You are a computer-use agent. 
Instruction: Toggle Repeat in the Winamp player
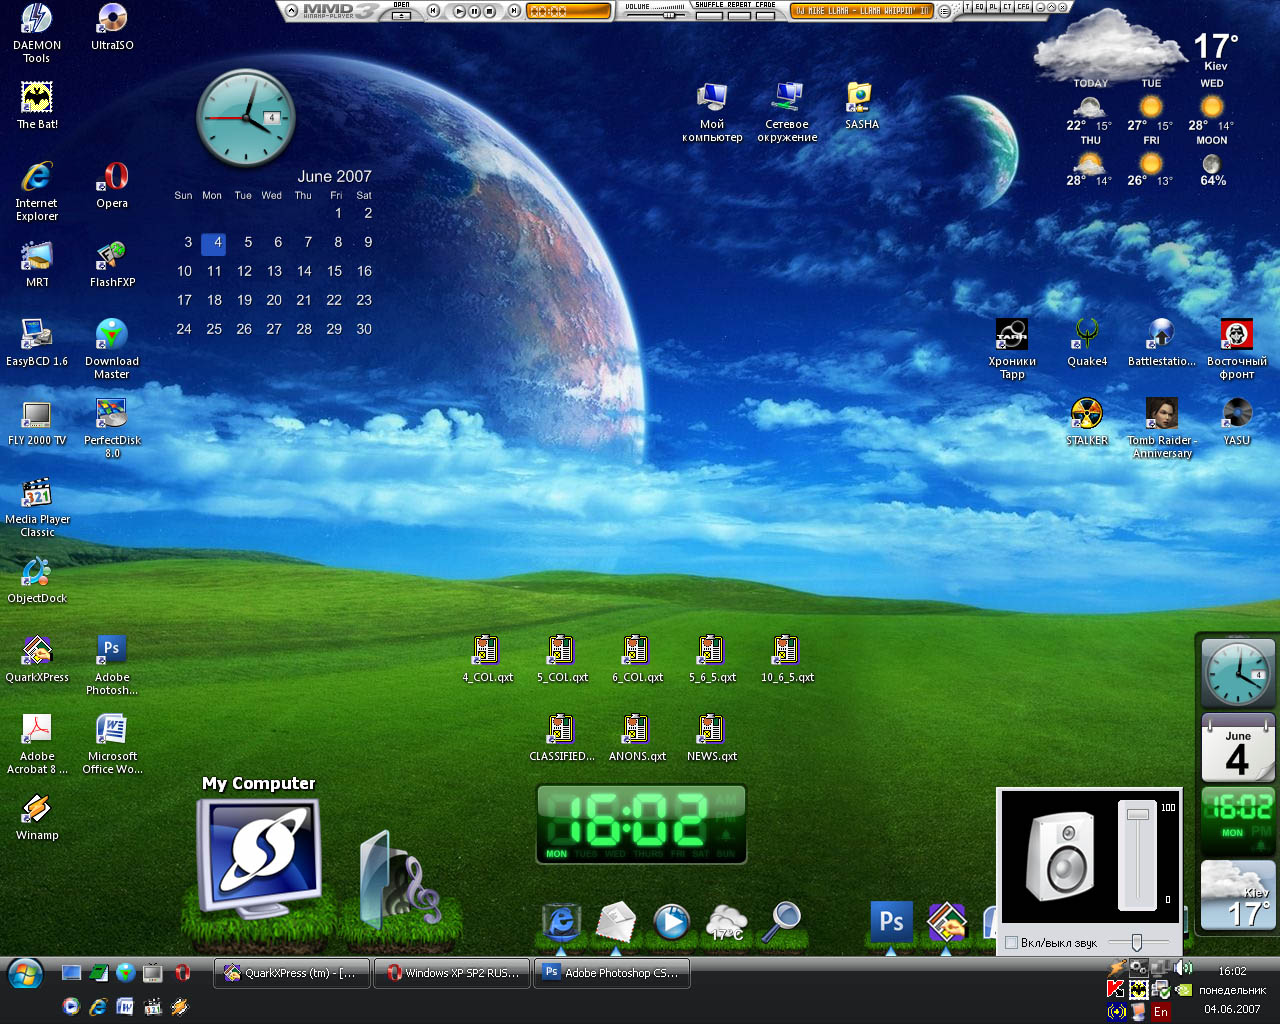pyautogui.click(x=740, y=15)
